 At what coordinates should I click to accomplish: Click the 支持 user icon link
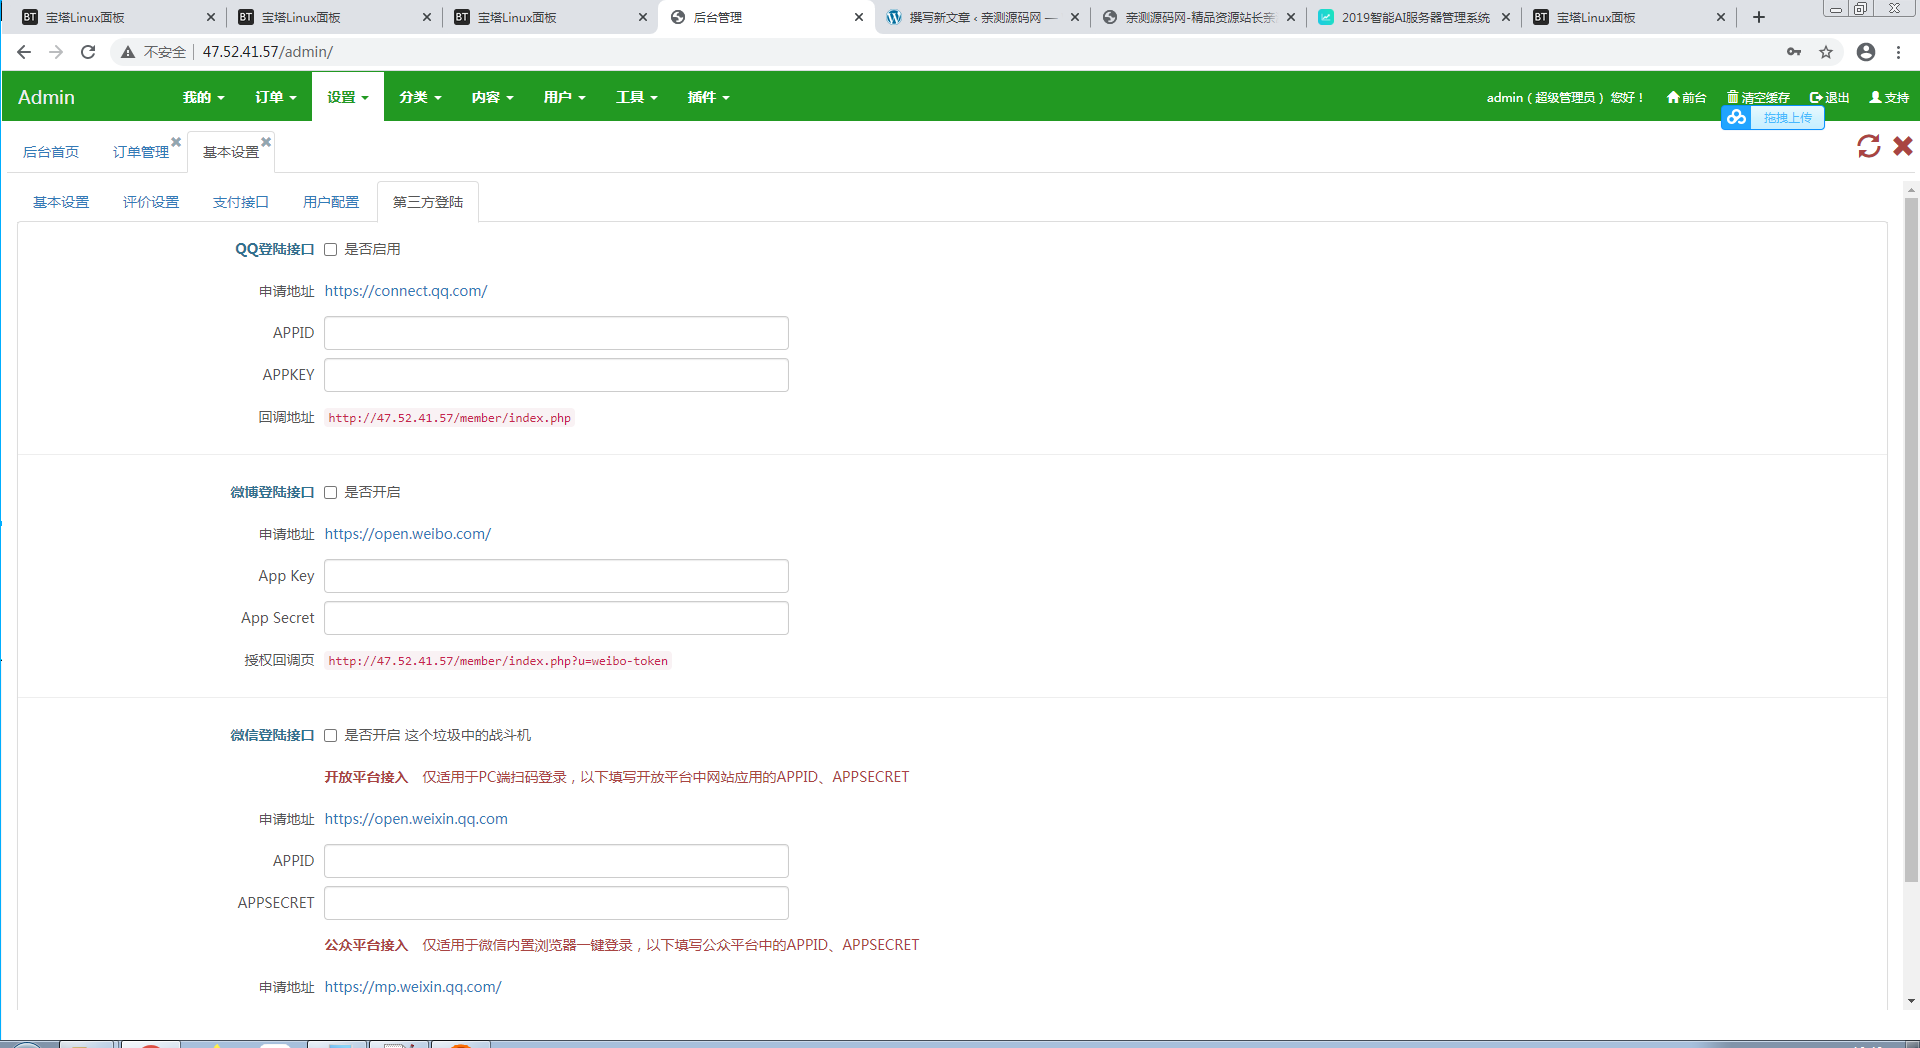coord(1889,97)
